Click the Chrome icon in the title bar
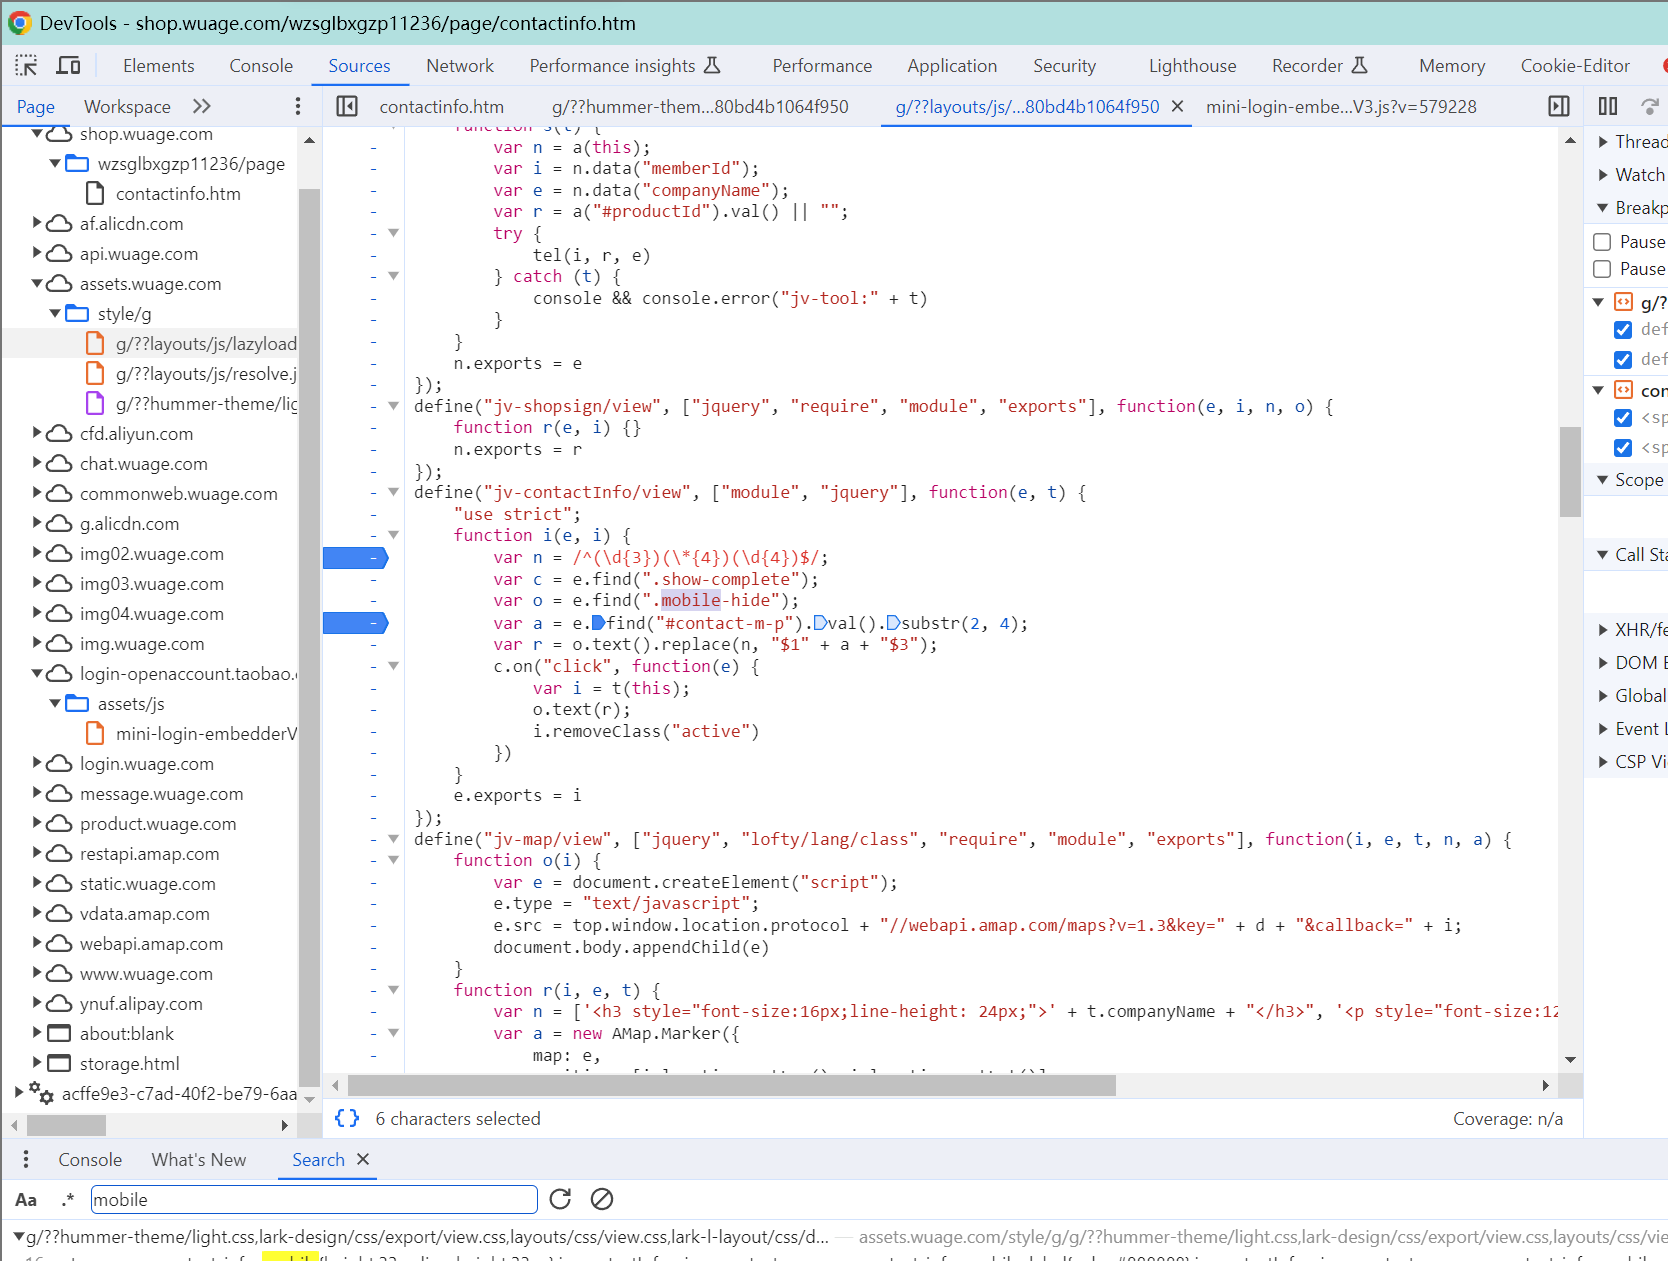The height and width of the screenshot is (1261, 1668). (20, 23)
